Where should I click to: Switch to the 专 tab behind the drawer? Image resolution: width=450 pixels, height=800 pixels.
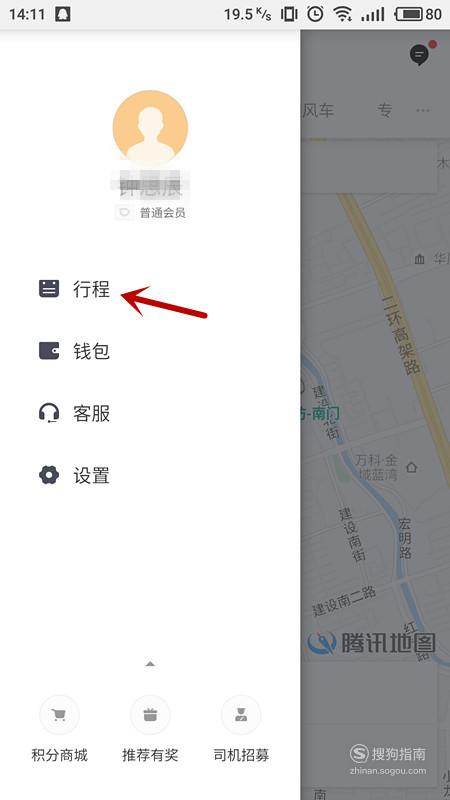tap(385, 110)
